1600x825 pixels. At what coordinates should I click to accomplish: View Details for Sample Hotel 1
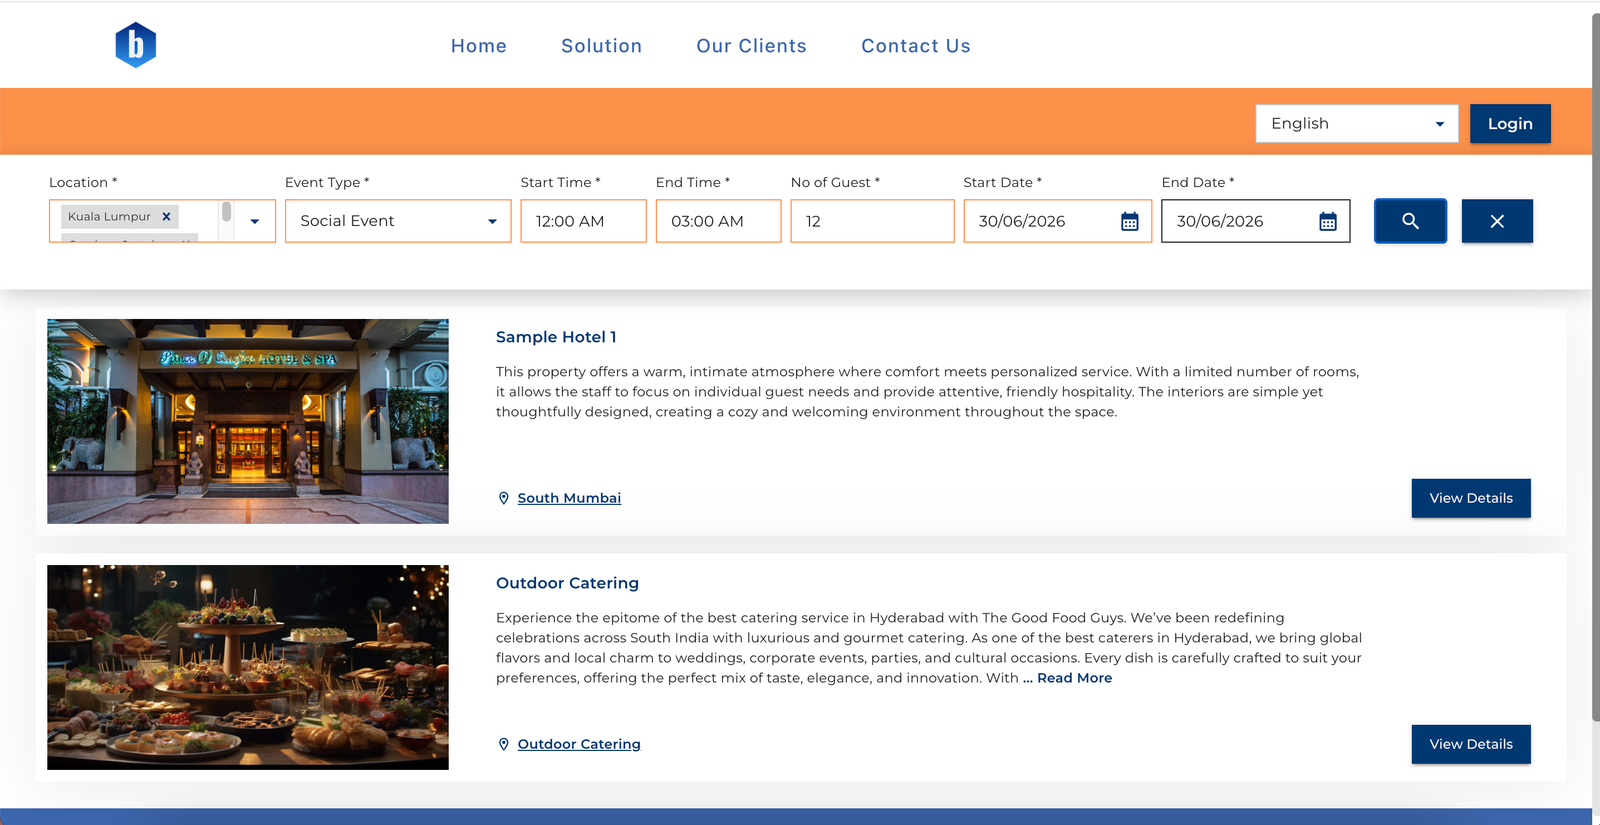pos(1471,498)
